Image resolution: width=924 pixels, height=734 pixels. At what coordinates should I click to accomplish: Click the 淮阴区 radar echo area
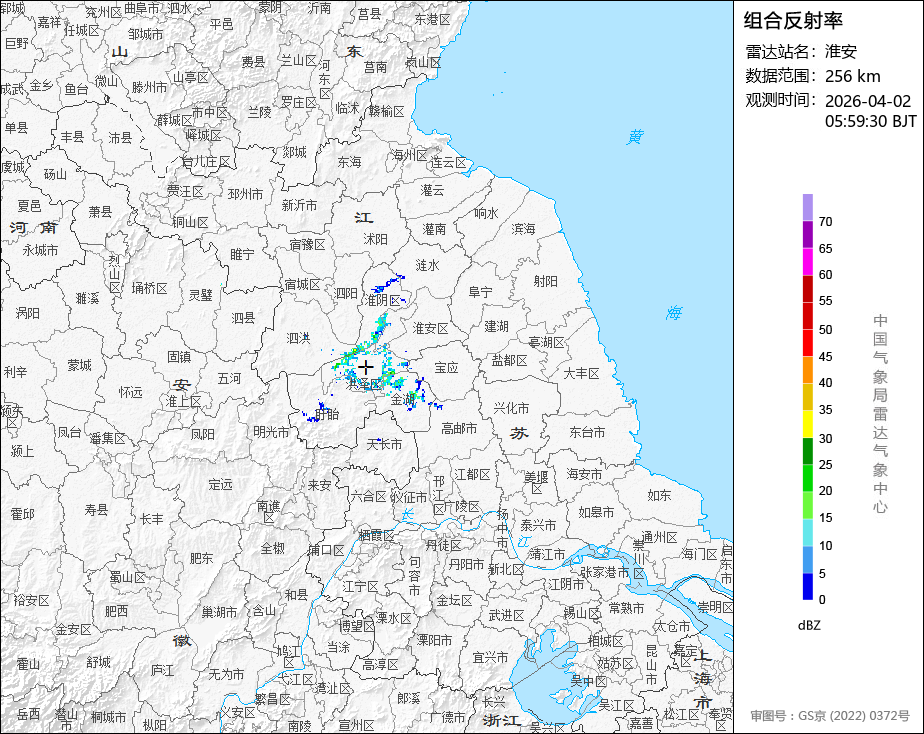(x=388, y=286)
